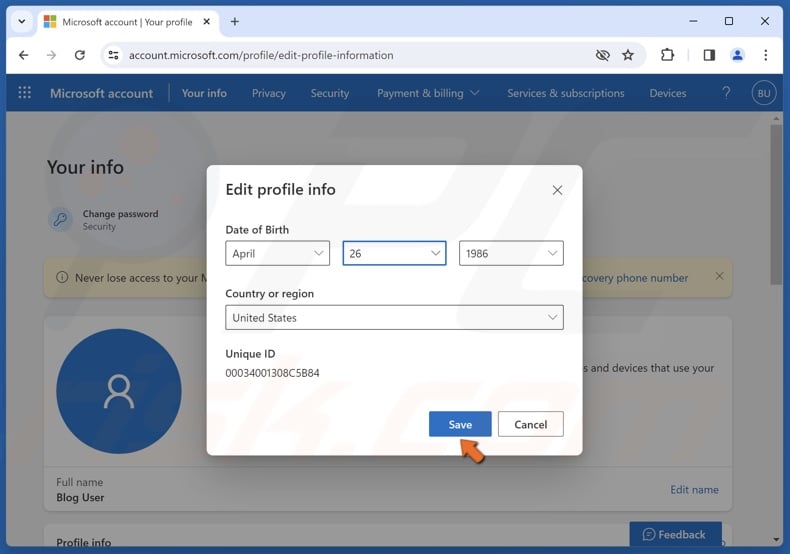Open the browser extensions puzzle icon
The width and height of the screenshot is (790, 554).
pyautogui.click(x=667, y=55)
